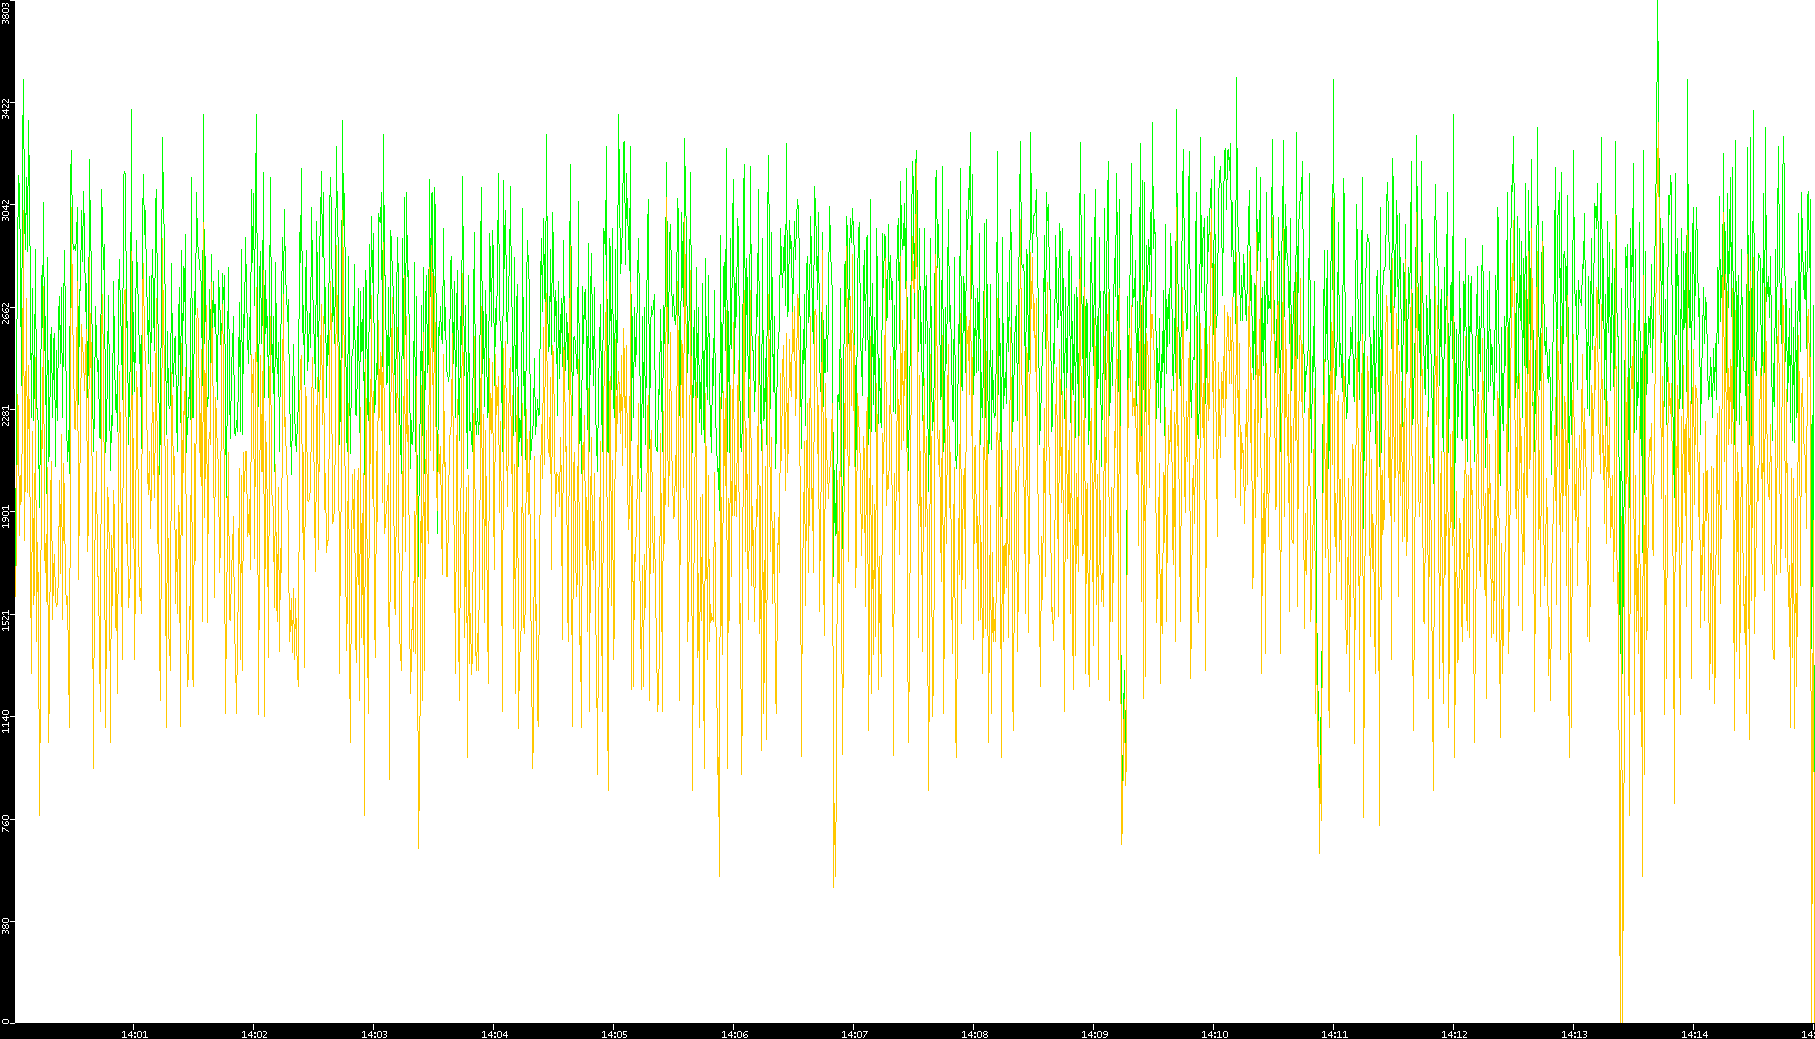
Task: Click the 14:02 time axis label
Action: 254,1034
